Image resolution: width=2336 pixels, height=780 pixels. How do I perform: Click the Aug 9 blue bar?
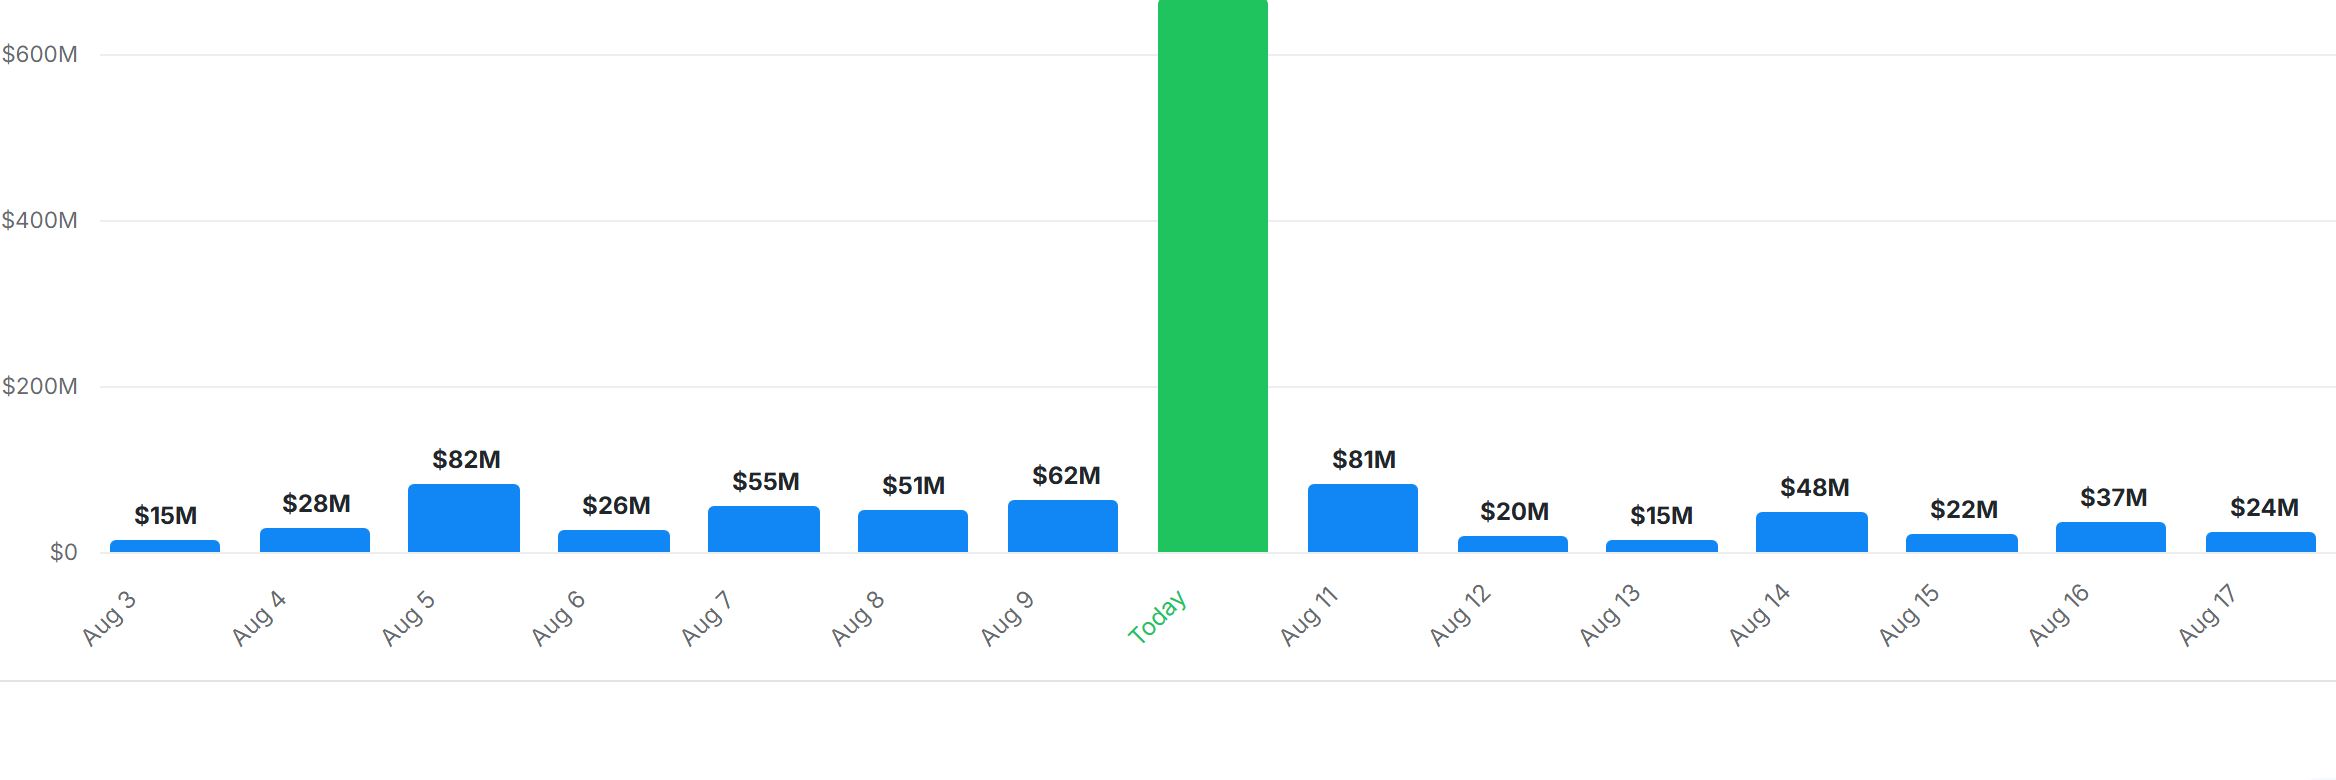1063,526
